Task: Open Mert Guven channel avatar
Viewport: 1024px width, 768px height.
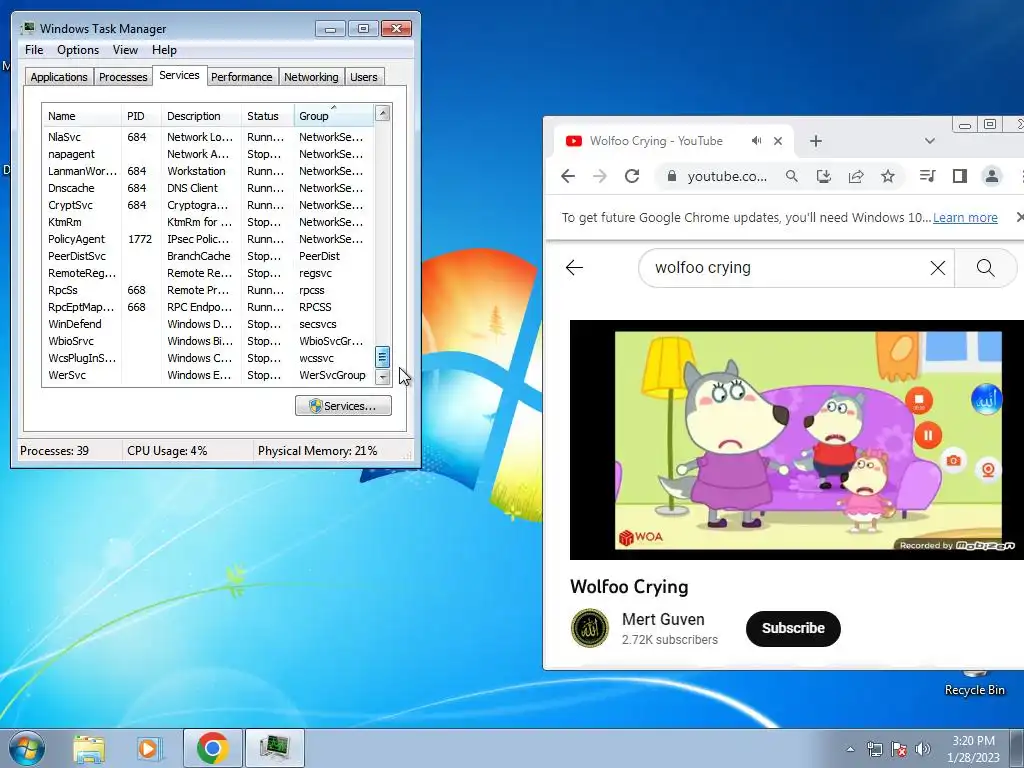Action: coord(590,628)
